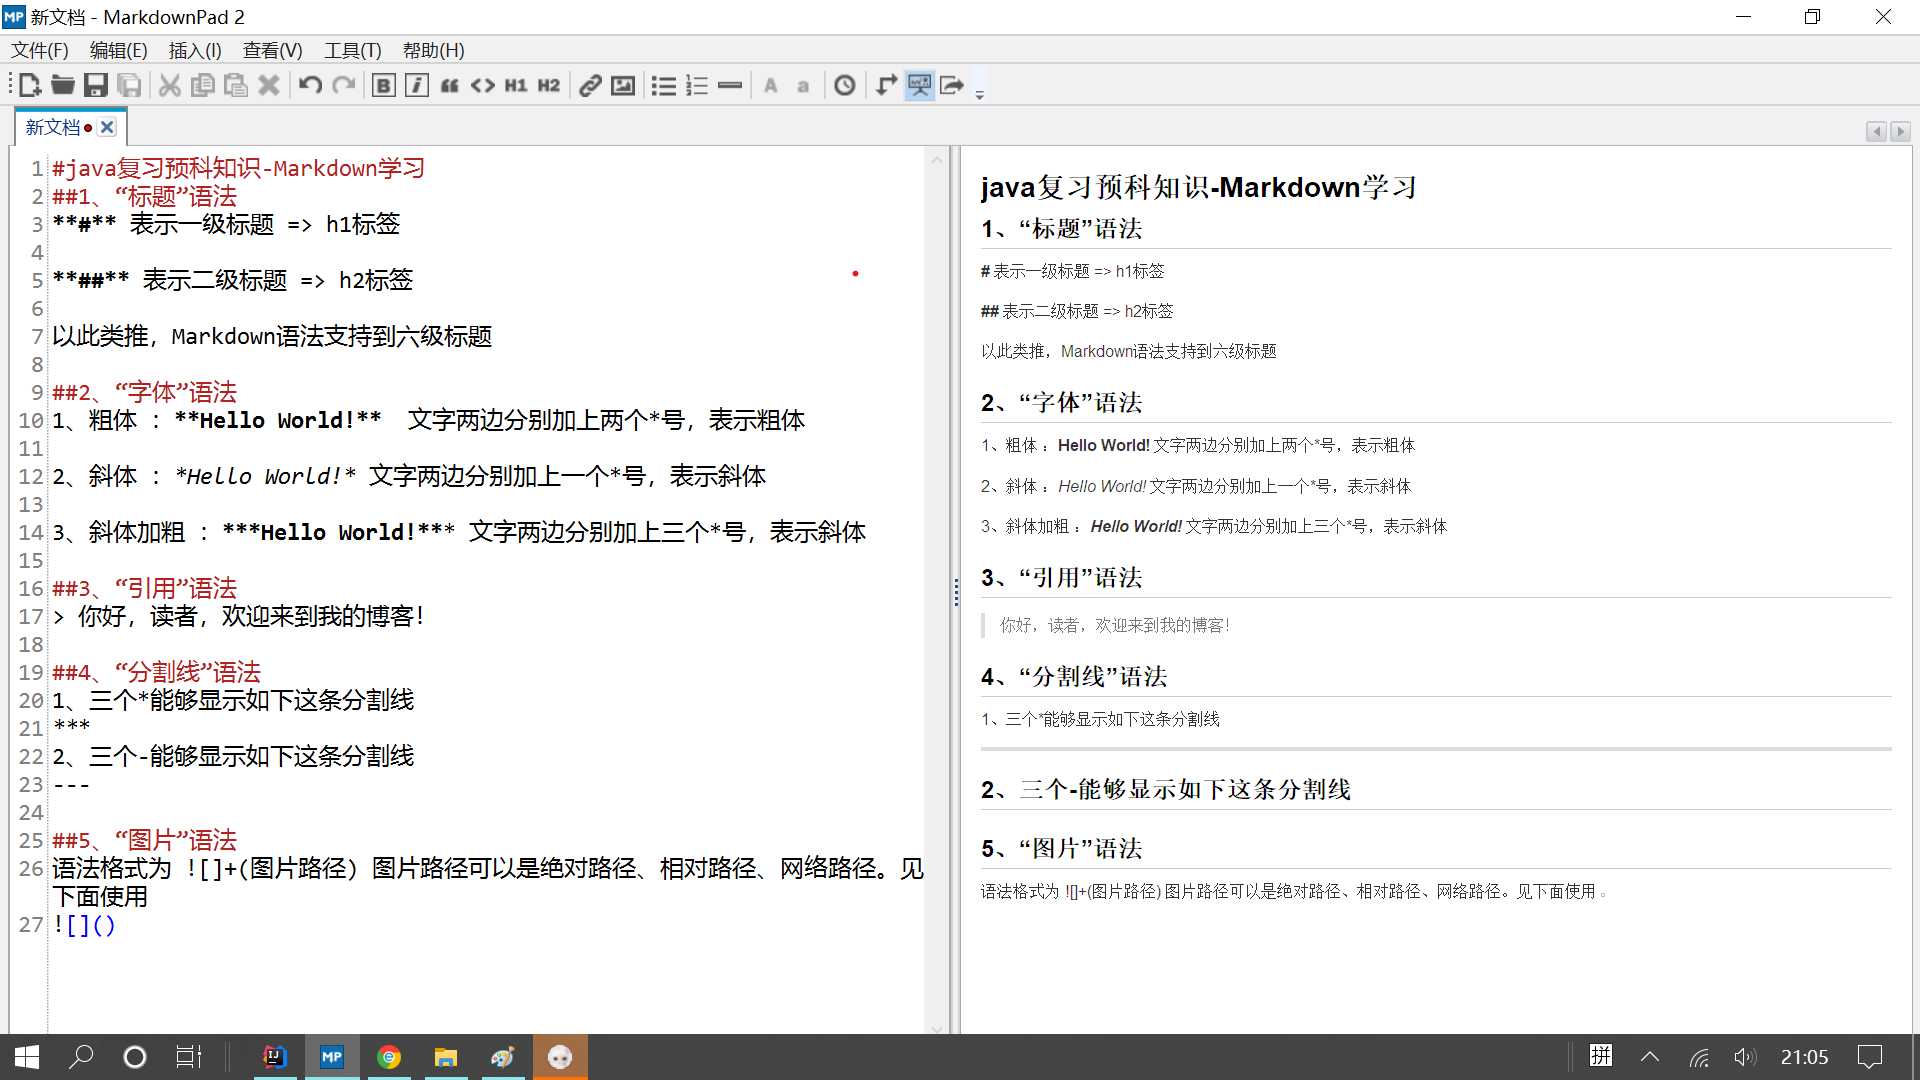The image size is (1920, 1080).
Task: Open the 查看(V) menu
Action: click(272, 50)
